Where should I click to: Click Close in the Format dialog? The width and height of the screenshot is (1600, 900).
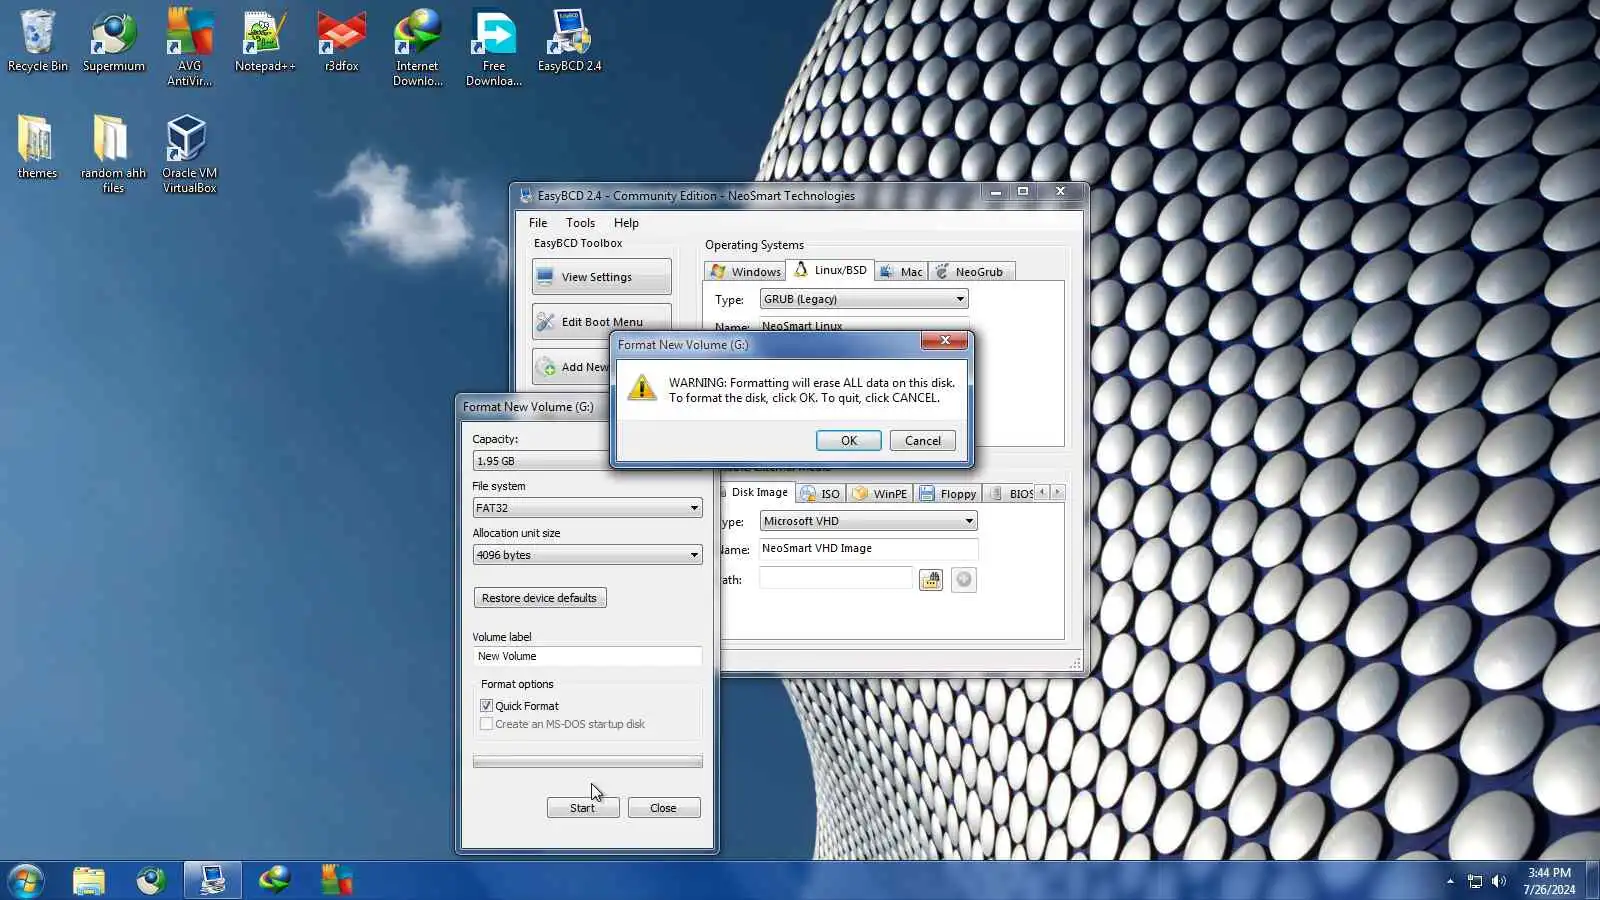(664, 808)
